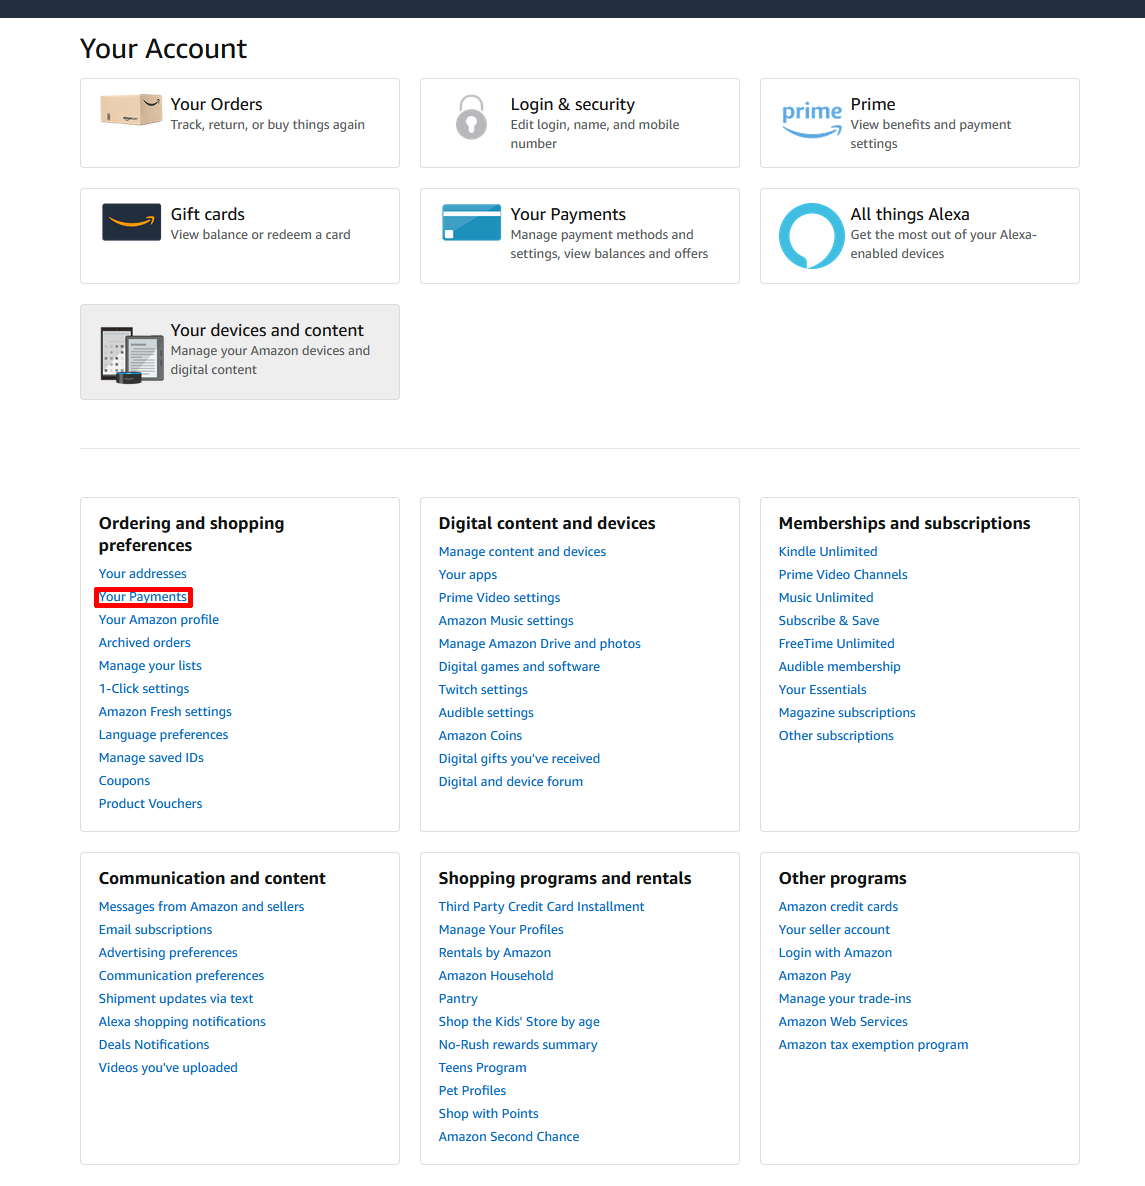The height and width of the screenshot is (1186, 1145).
Task: Open Your devices and content heading
Action: tap(267, 331)
